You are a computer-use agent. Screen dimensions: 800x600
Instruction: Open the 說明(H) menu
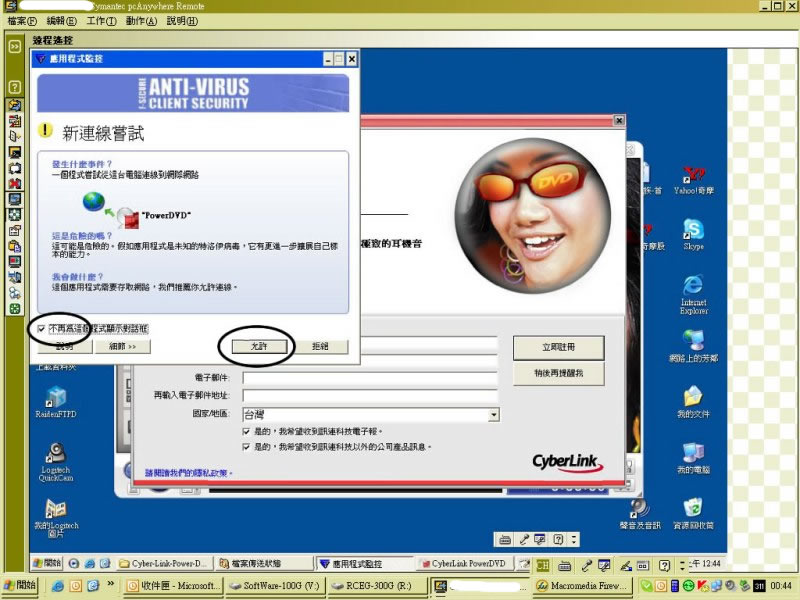click(x=182, y=21)
